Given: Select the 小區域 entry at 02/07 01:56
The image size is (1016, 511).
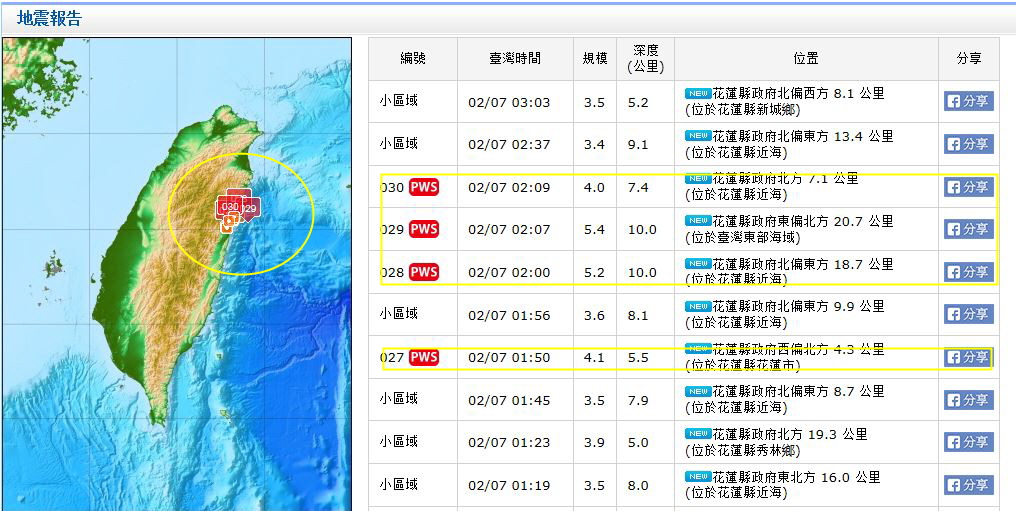Looking at the screenshot, I should pos(398,314).
